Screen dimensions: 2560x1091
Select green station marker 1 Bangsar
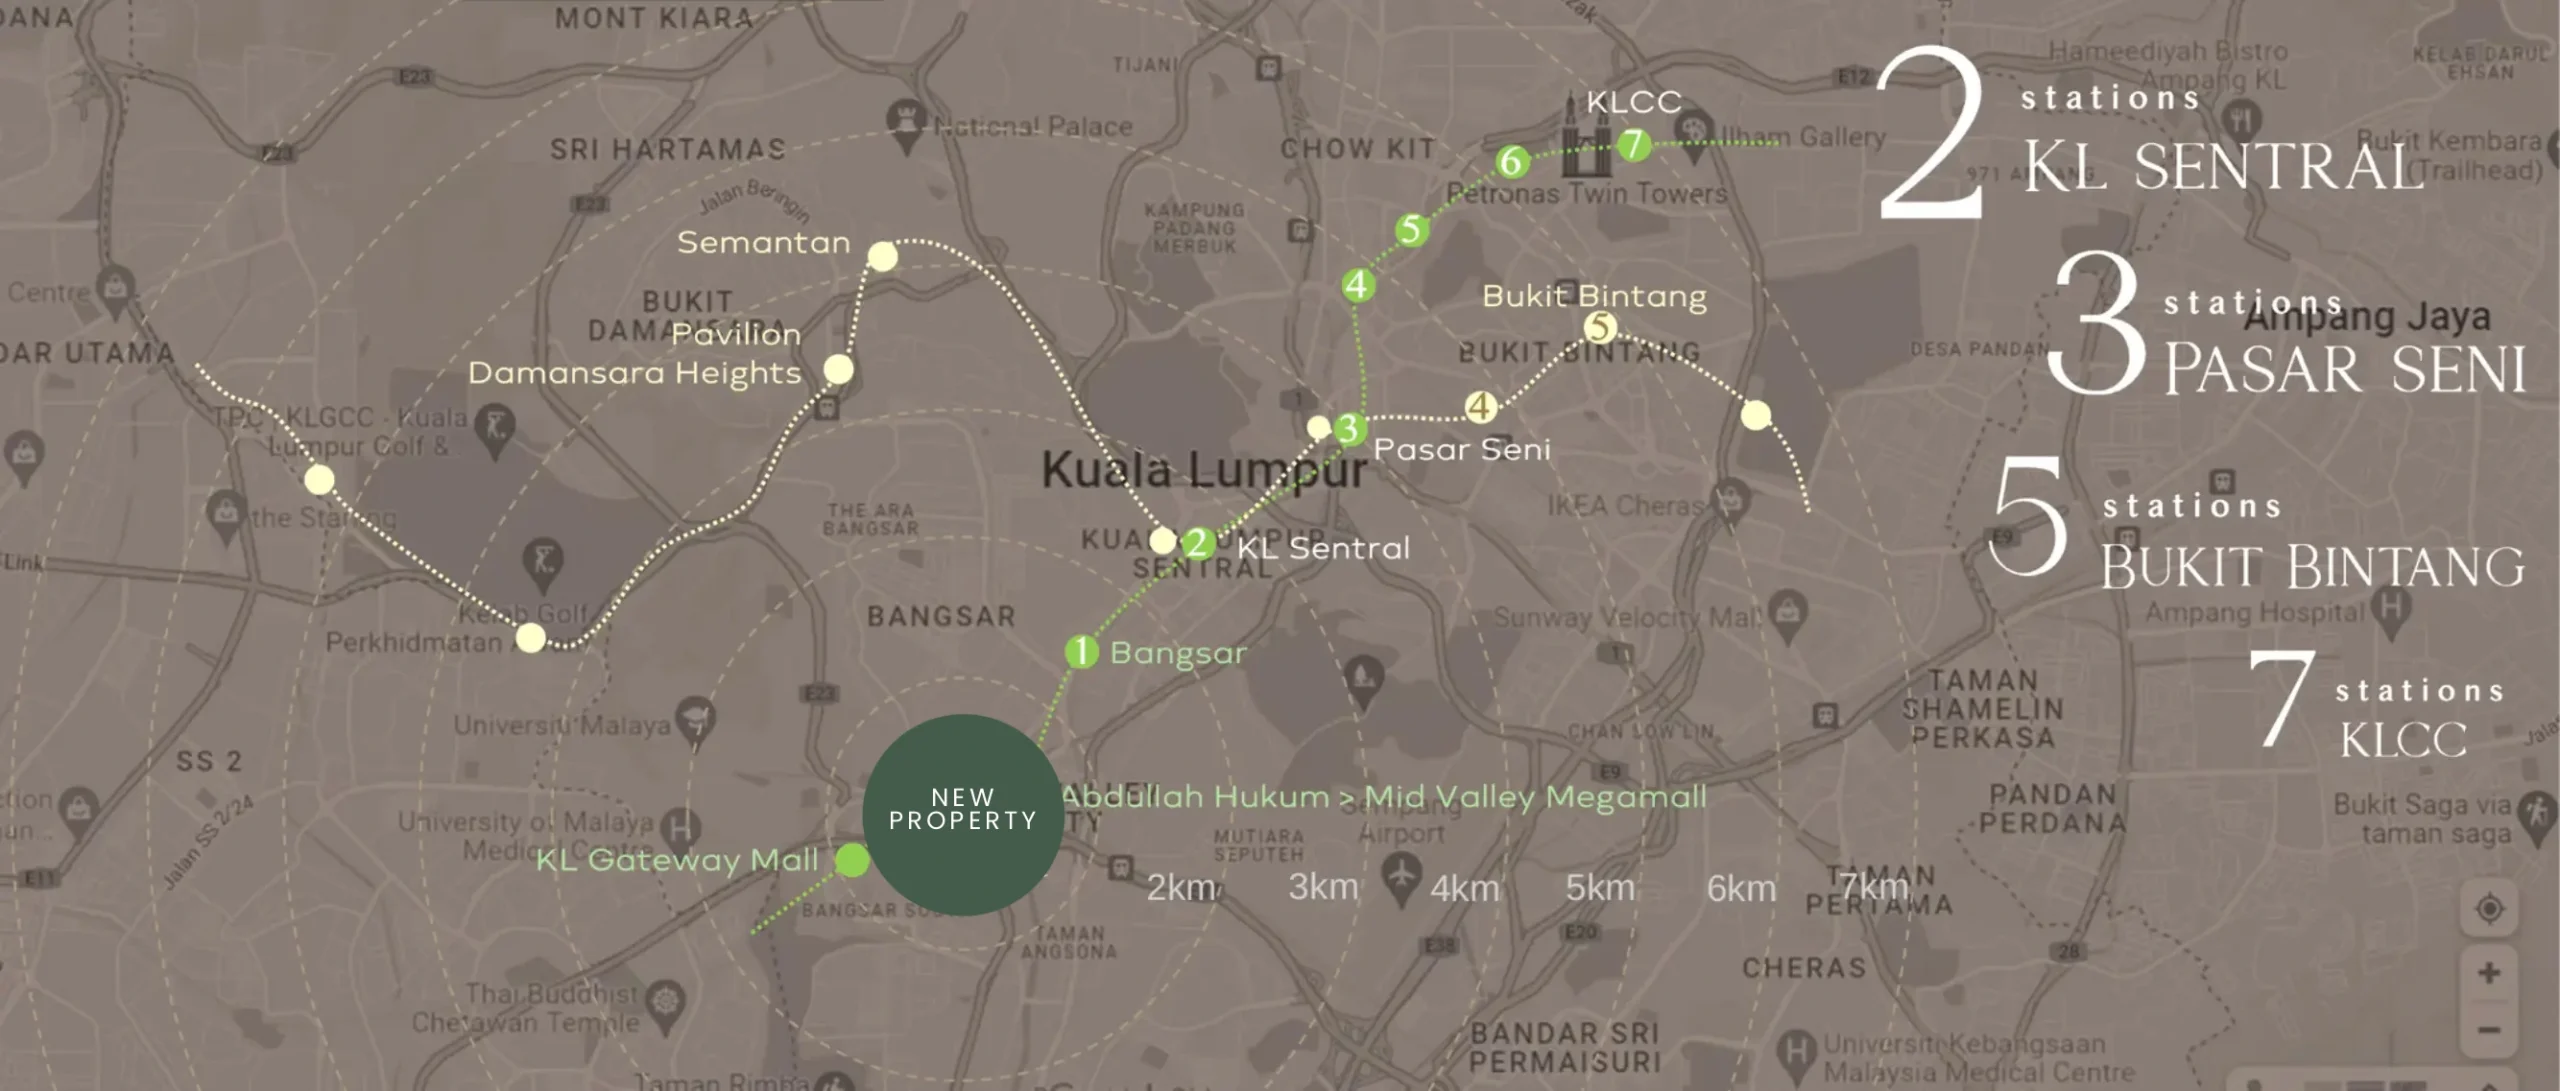[1081, 652]
